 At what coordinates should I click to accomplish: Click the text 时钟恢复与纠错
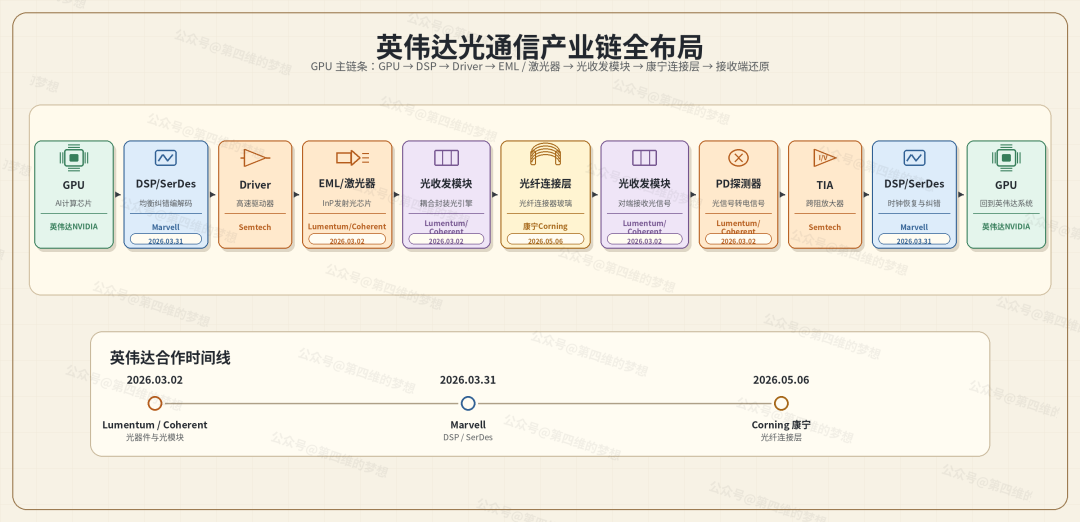coord(914,204)
